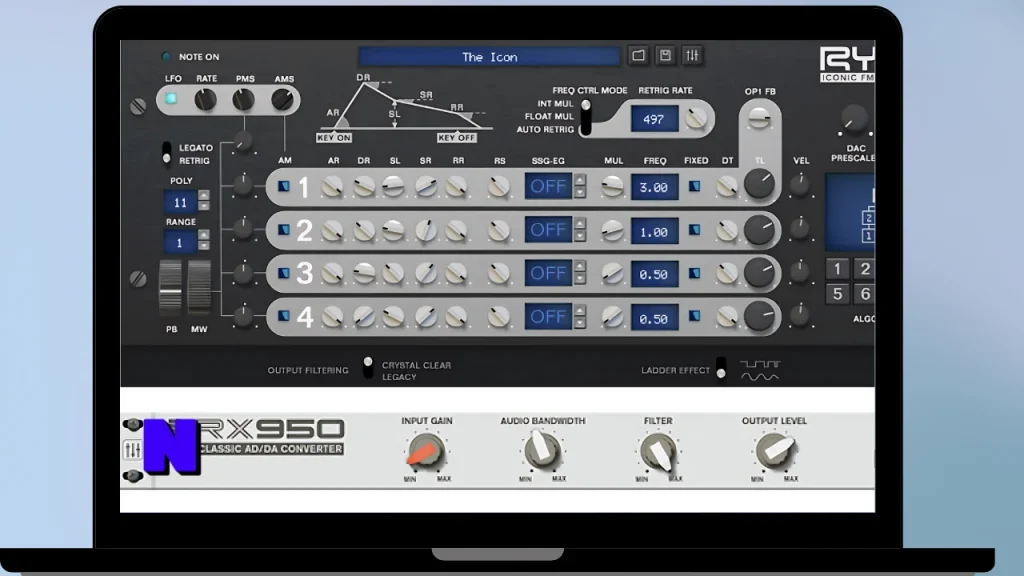This screenshot has height=576, width=1024.
Task: Decrease POLY with its down arrow
Action: pos(204,206)
